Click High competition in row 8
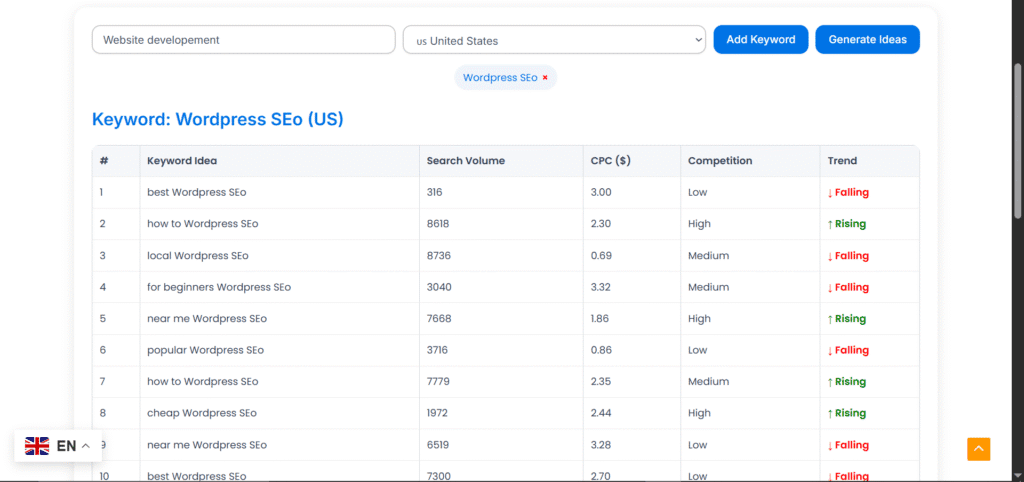The width and height of the screenshot is (1024, 482). pyautogui.click(x=699, y=413)
